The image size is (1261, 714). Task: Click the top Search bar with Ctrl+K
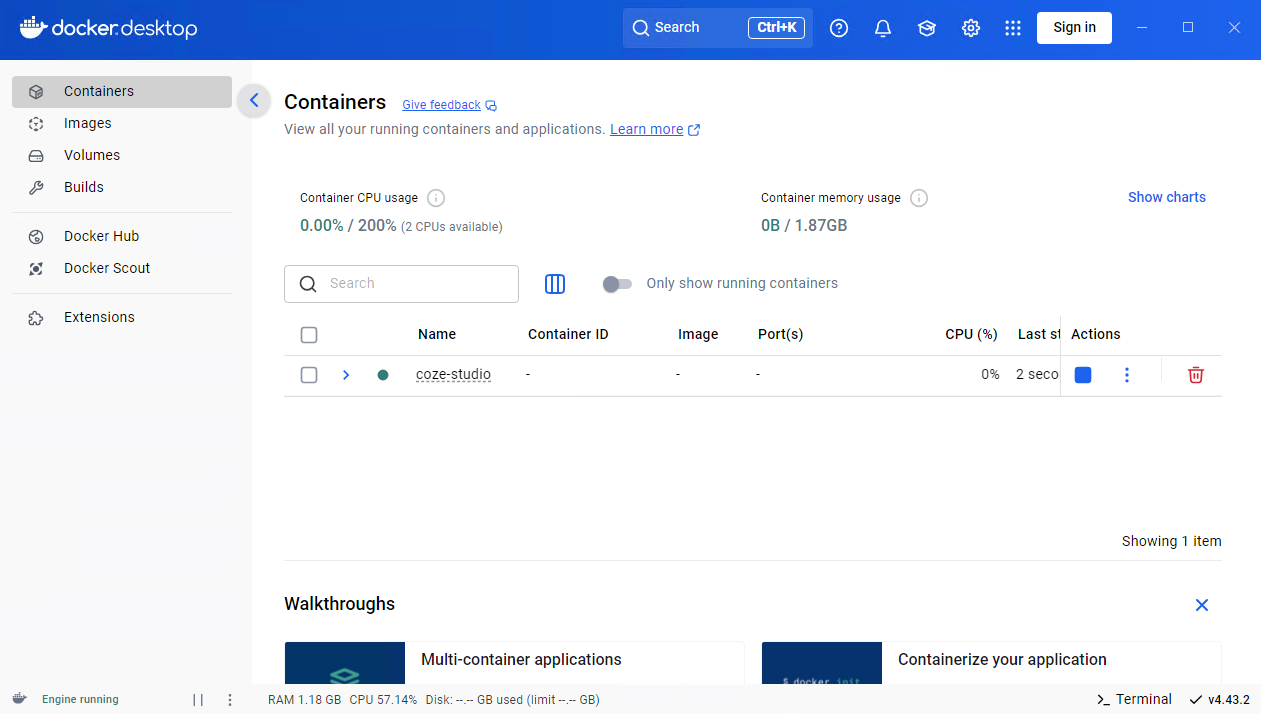(718, 28)
